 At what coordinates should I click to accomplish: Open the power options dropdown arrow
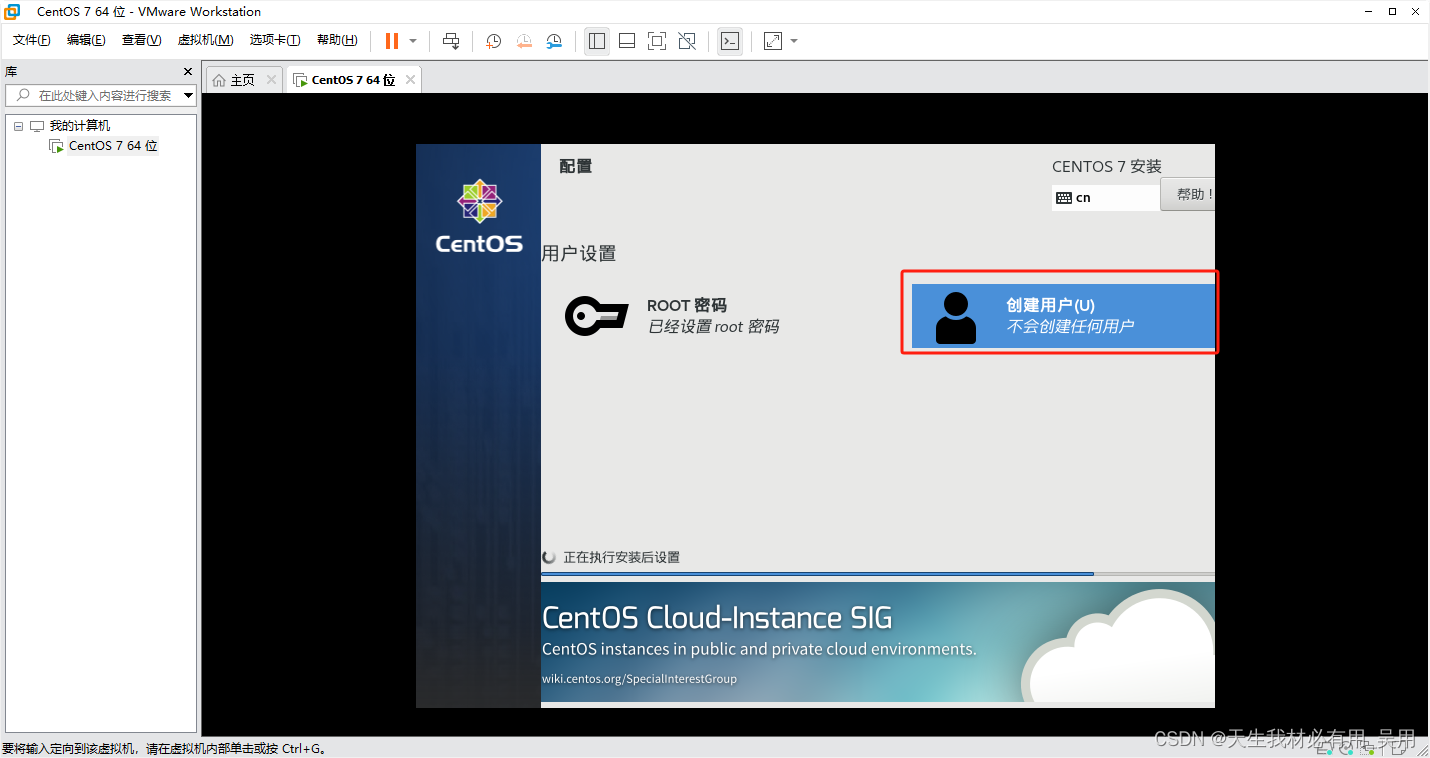coord(413,41)
